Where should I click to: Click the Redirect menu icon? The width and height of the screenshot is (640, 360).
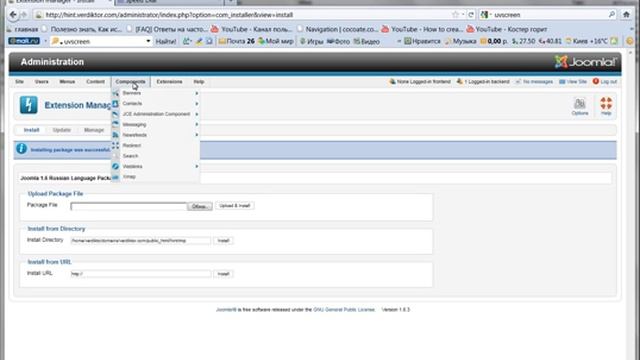pyautogui.click(x=116, y=145)
